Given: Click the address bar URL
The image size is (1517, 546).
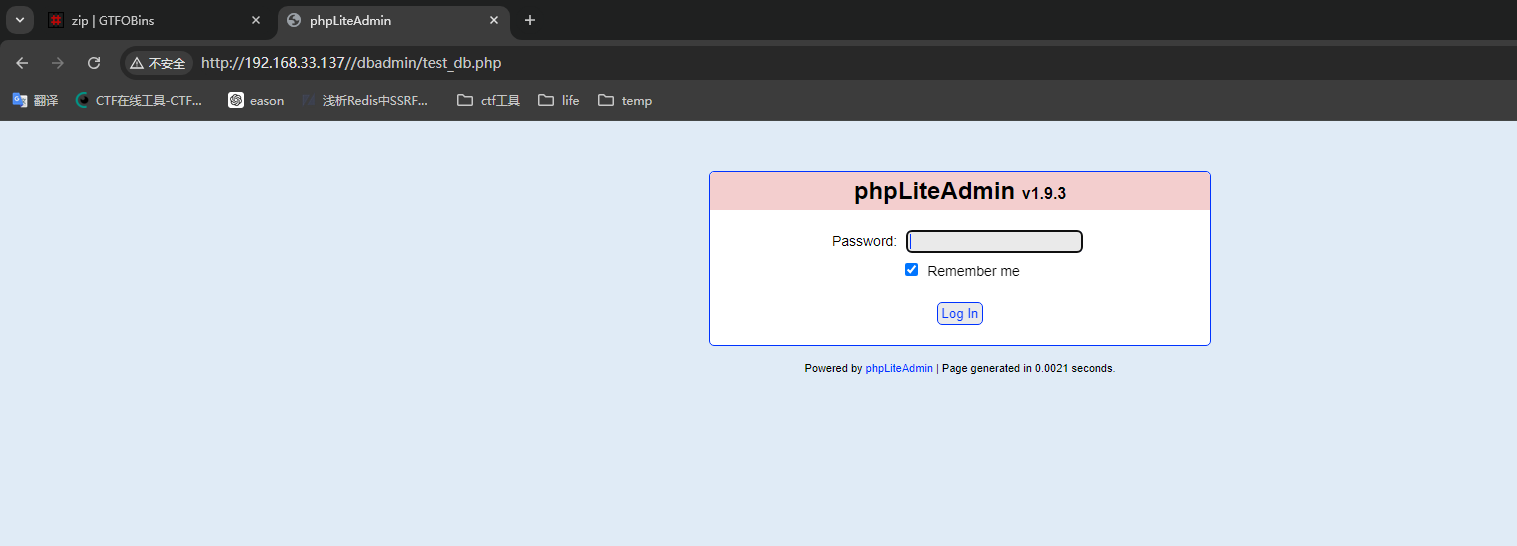Looking at the screenshot, I should (351, 63).
